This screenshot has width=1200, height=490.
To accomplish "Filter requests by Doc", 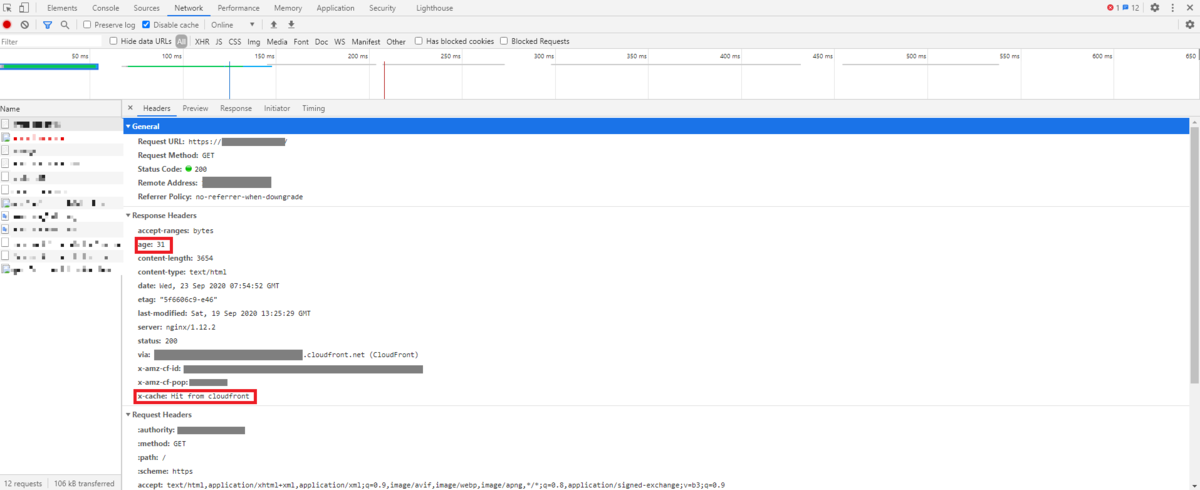I will 321,41.
